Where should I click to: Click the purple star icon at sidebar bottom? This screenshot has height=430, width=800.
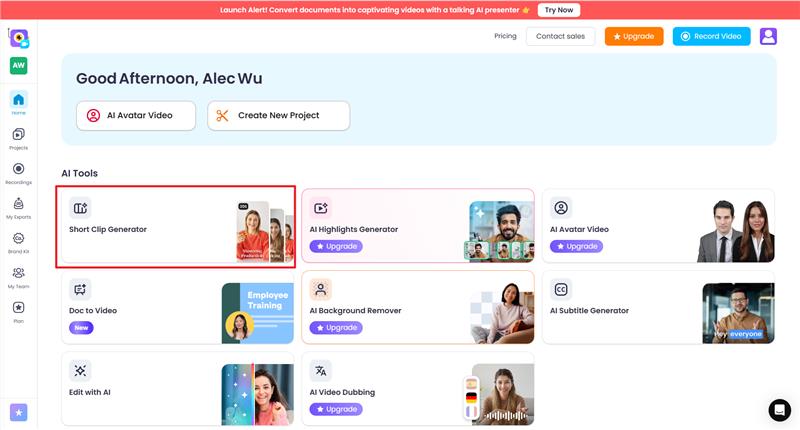point(19,413)
